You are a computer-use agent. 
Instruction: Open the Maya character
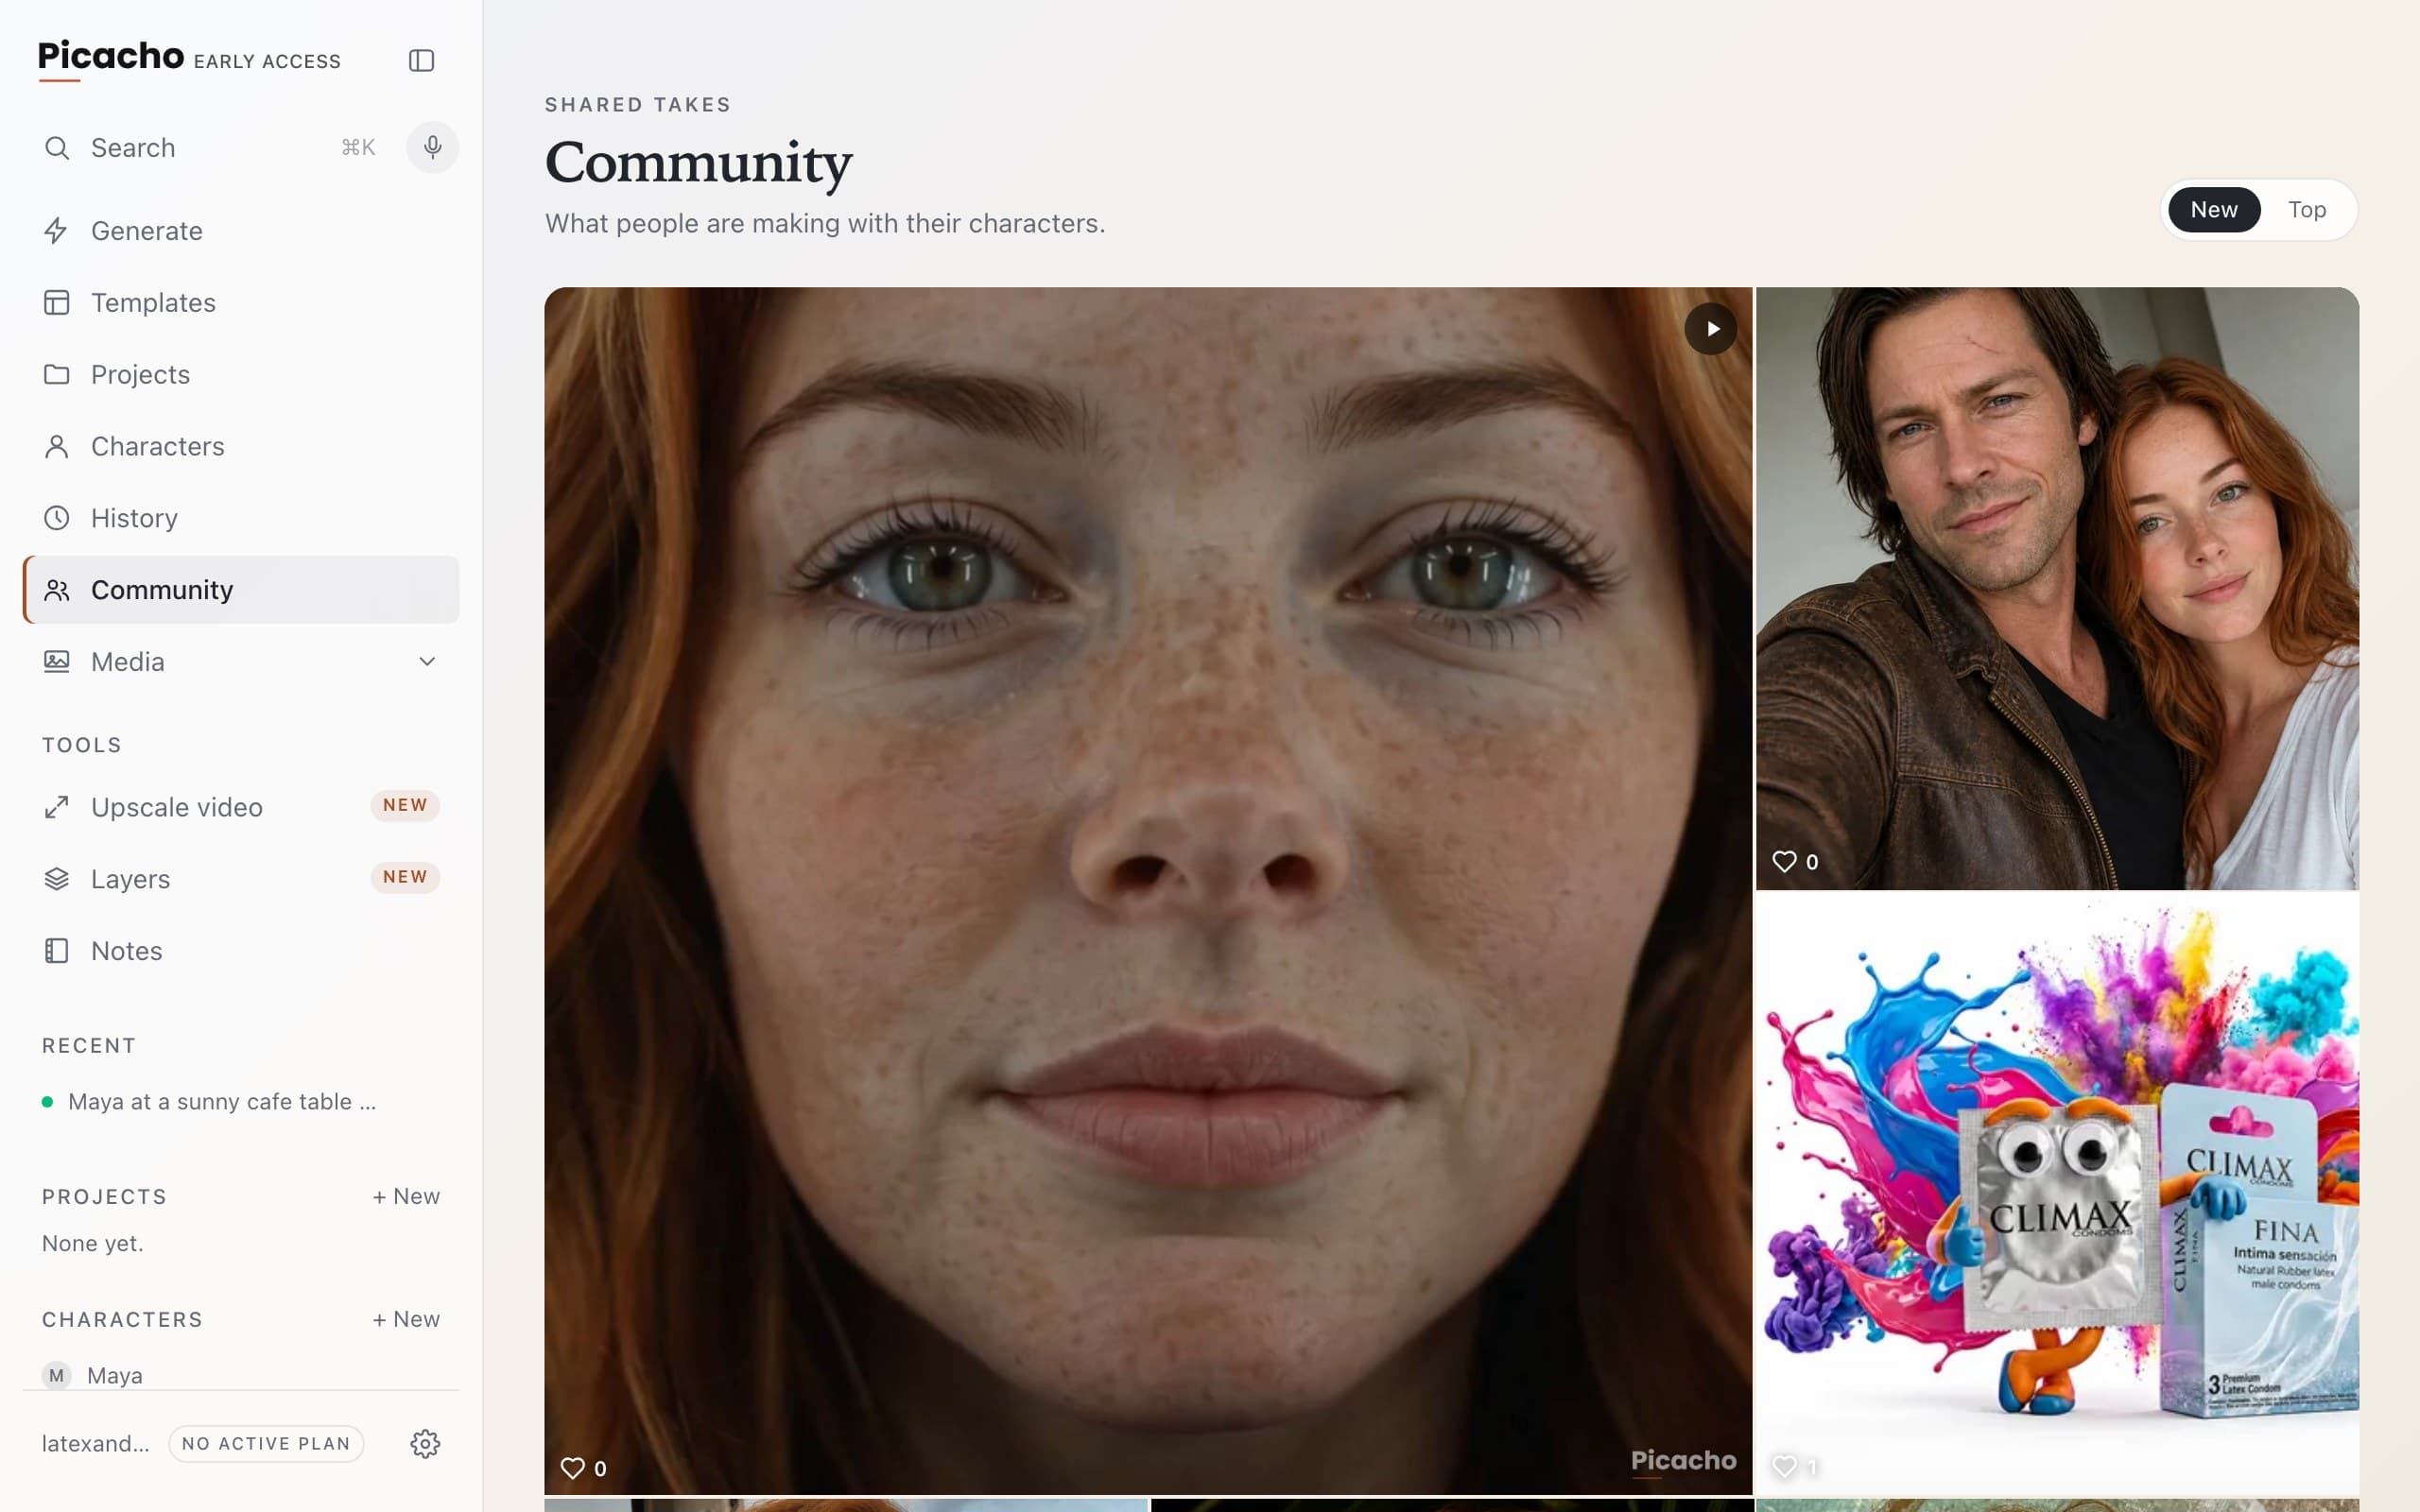point(114,1375)
